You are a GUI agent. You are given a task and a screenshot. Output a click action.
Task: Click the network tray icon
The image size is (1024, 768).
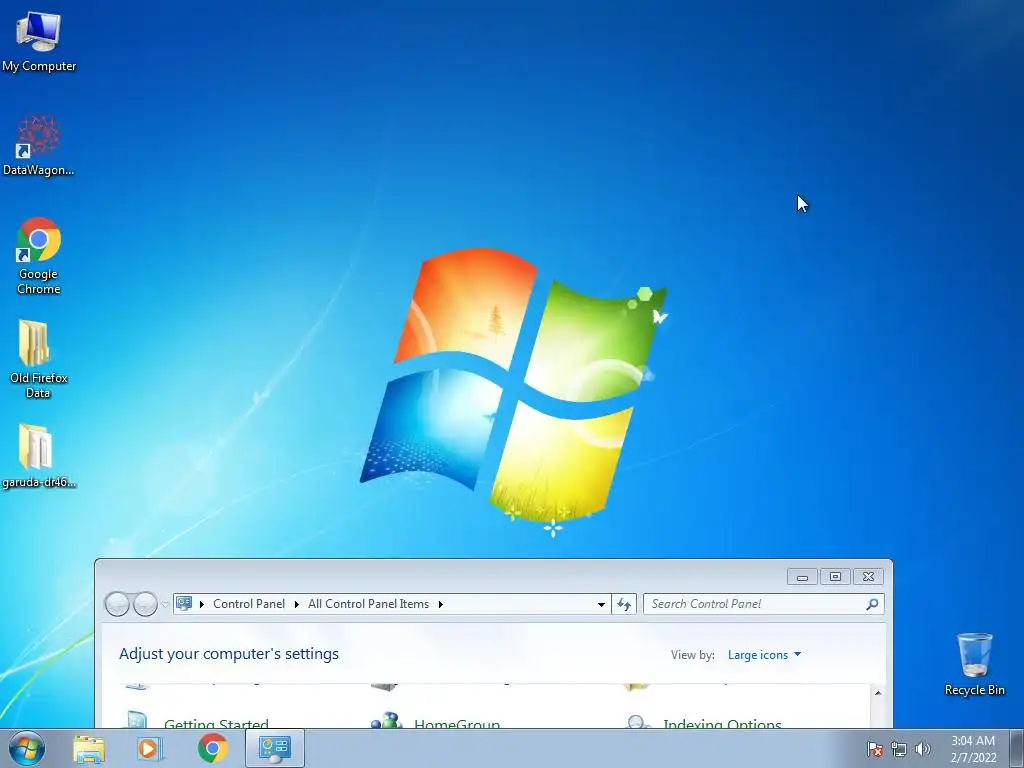(899, 749)
